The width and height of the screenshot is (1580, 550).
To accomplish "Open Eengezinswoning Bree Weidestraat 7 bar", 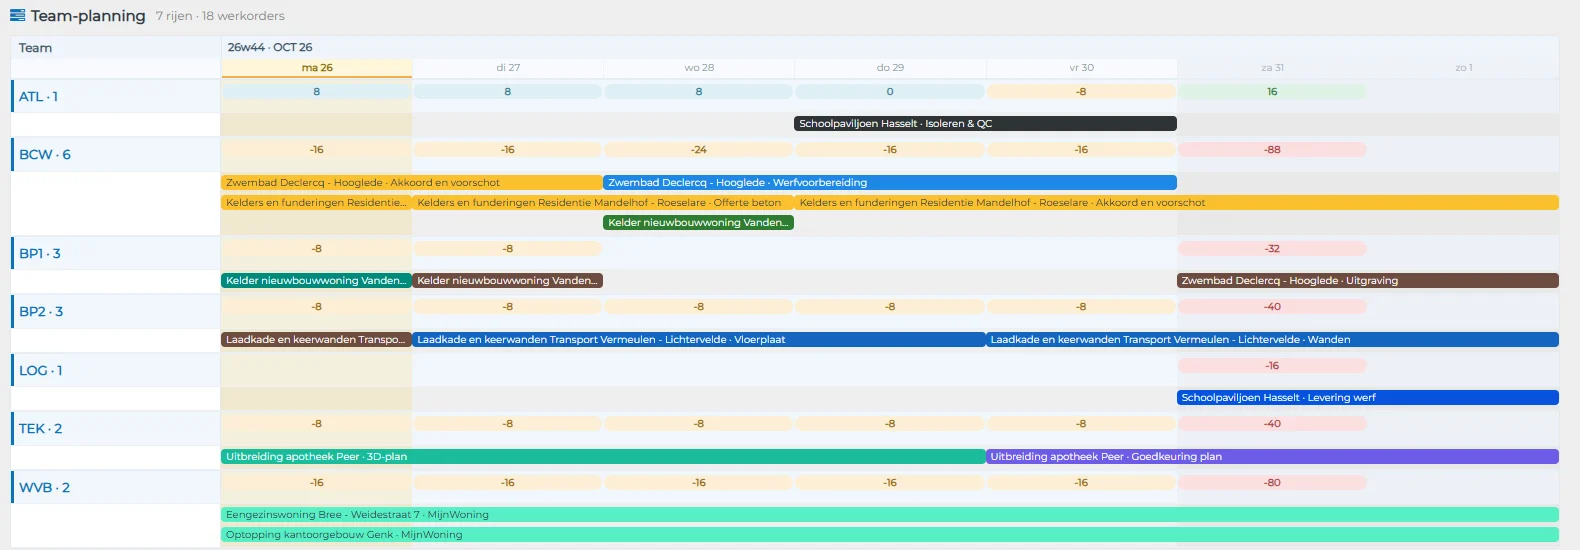I will tap(890, 515).
